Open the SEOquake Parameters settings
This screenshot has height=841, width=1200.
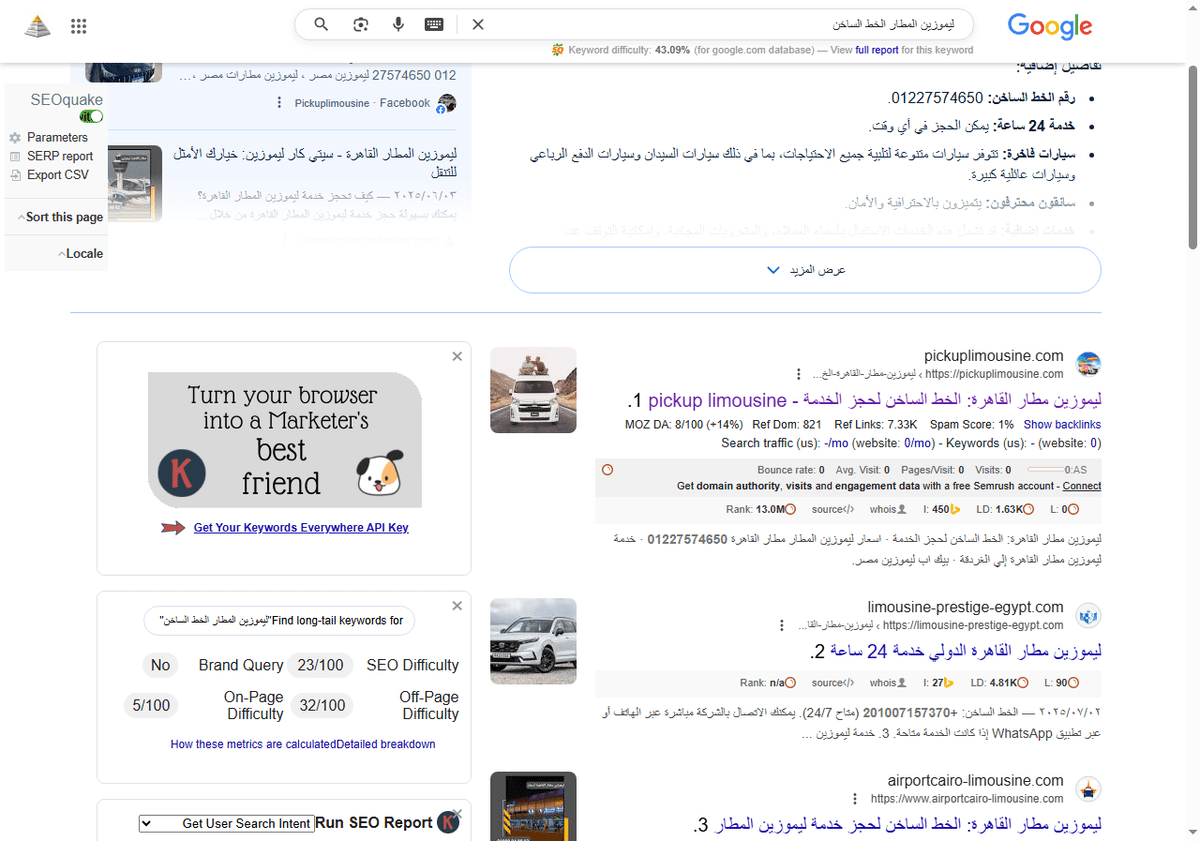coord(56,137)
